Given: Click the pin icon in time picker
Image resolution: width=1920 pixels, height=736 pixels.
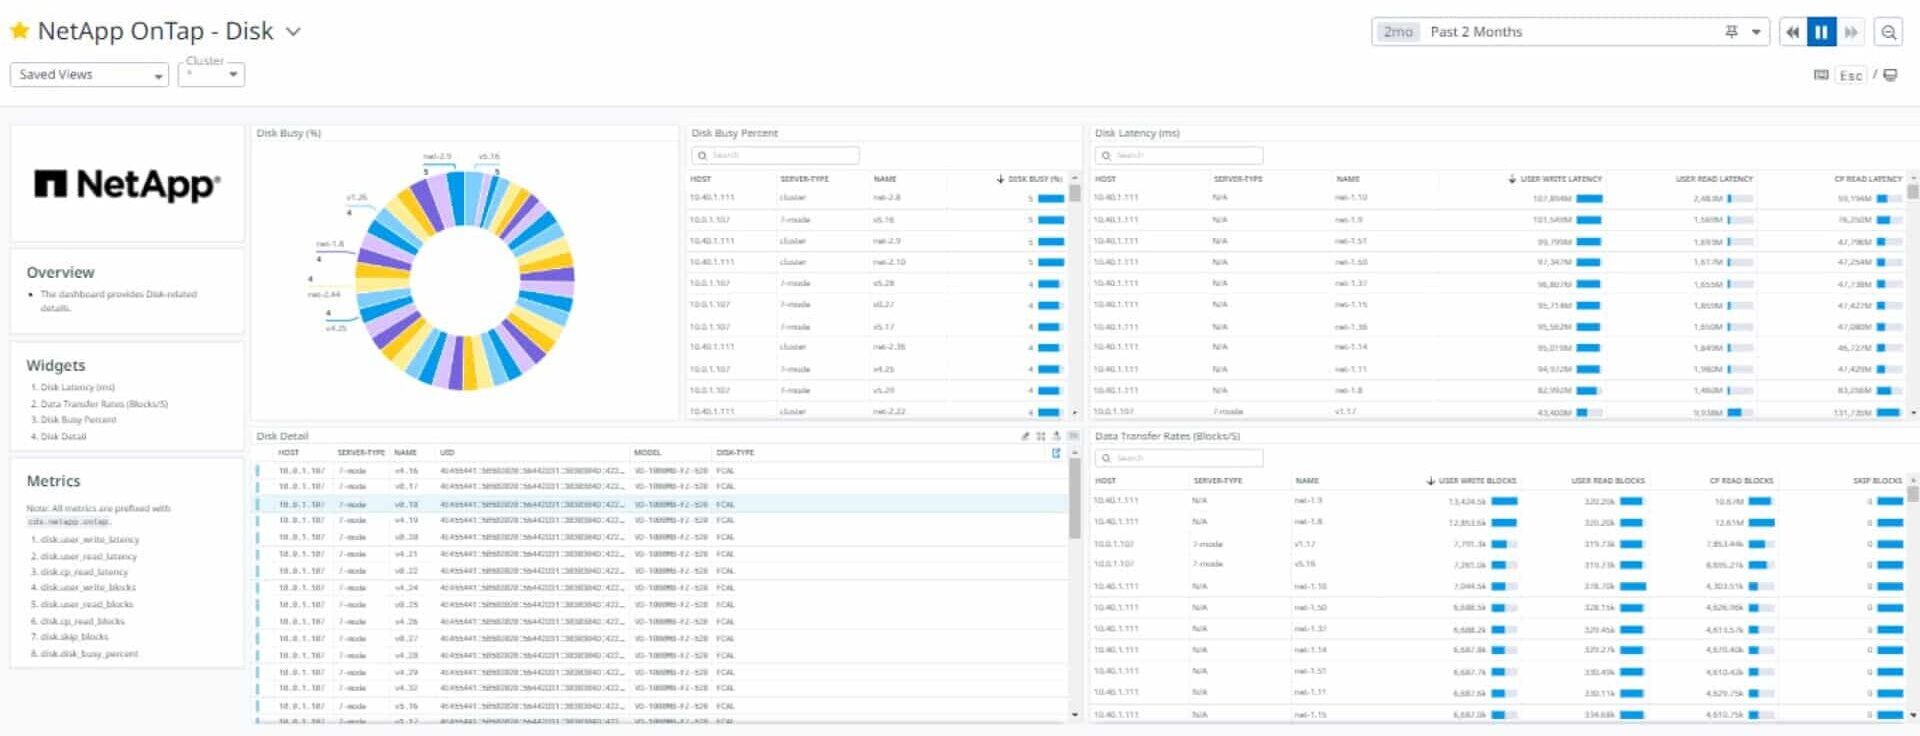Looking at the screenshot, I should click(x=1731, y=32).
